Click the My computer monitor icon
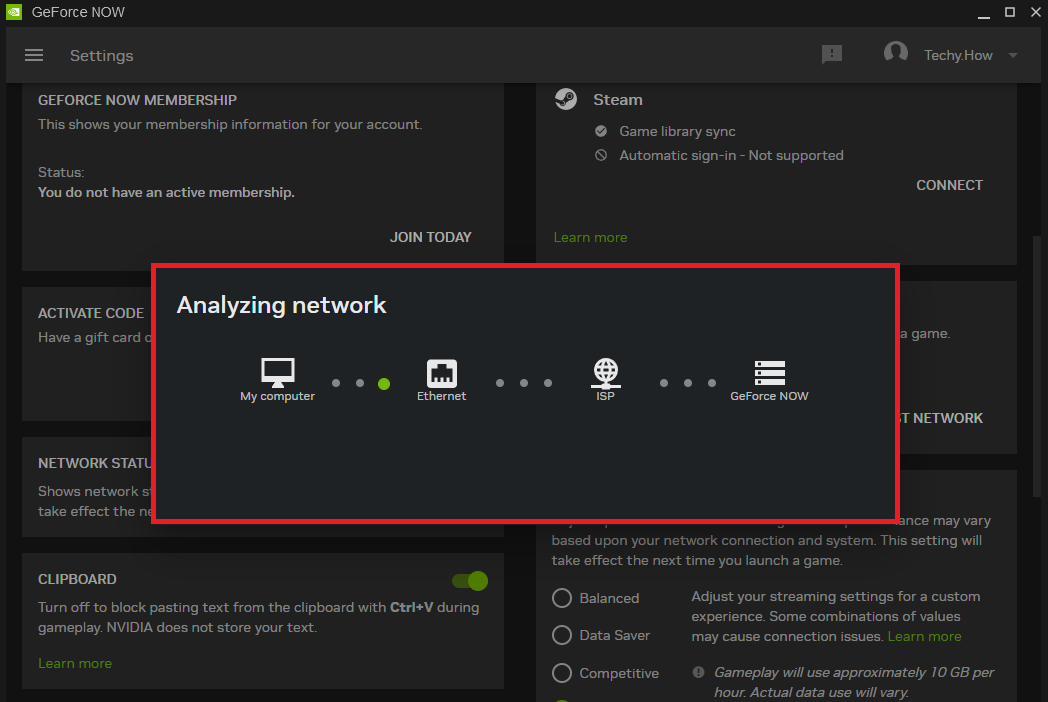 277,372
